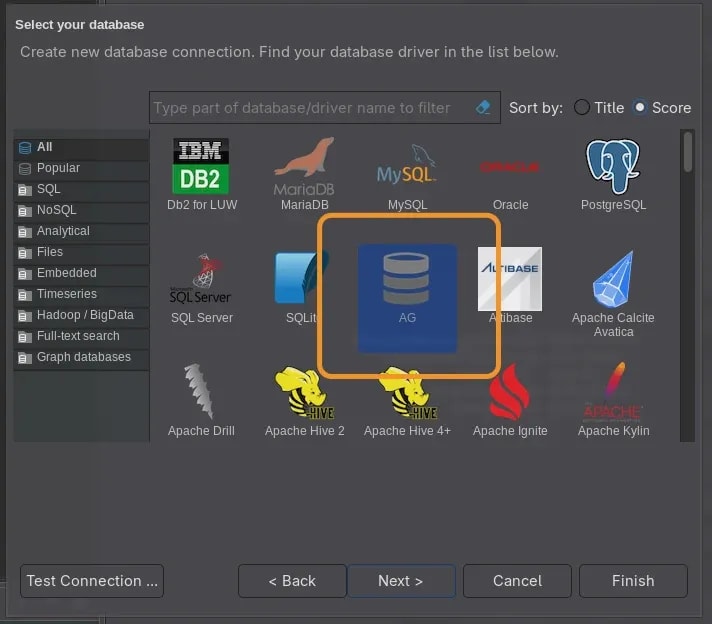Select the PostgreSQL elephant icon
This screenshot has width=712, height=624.
(x=613, y=167)
